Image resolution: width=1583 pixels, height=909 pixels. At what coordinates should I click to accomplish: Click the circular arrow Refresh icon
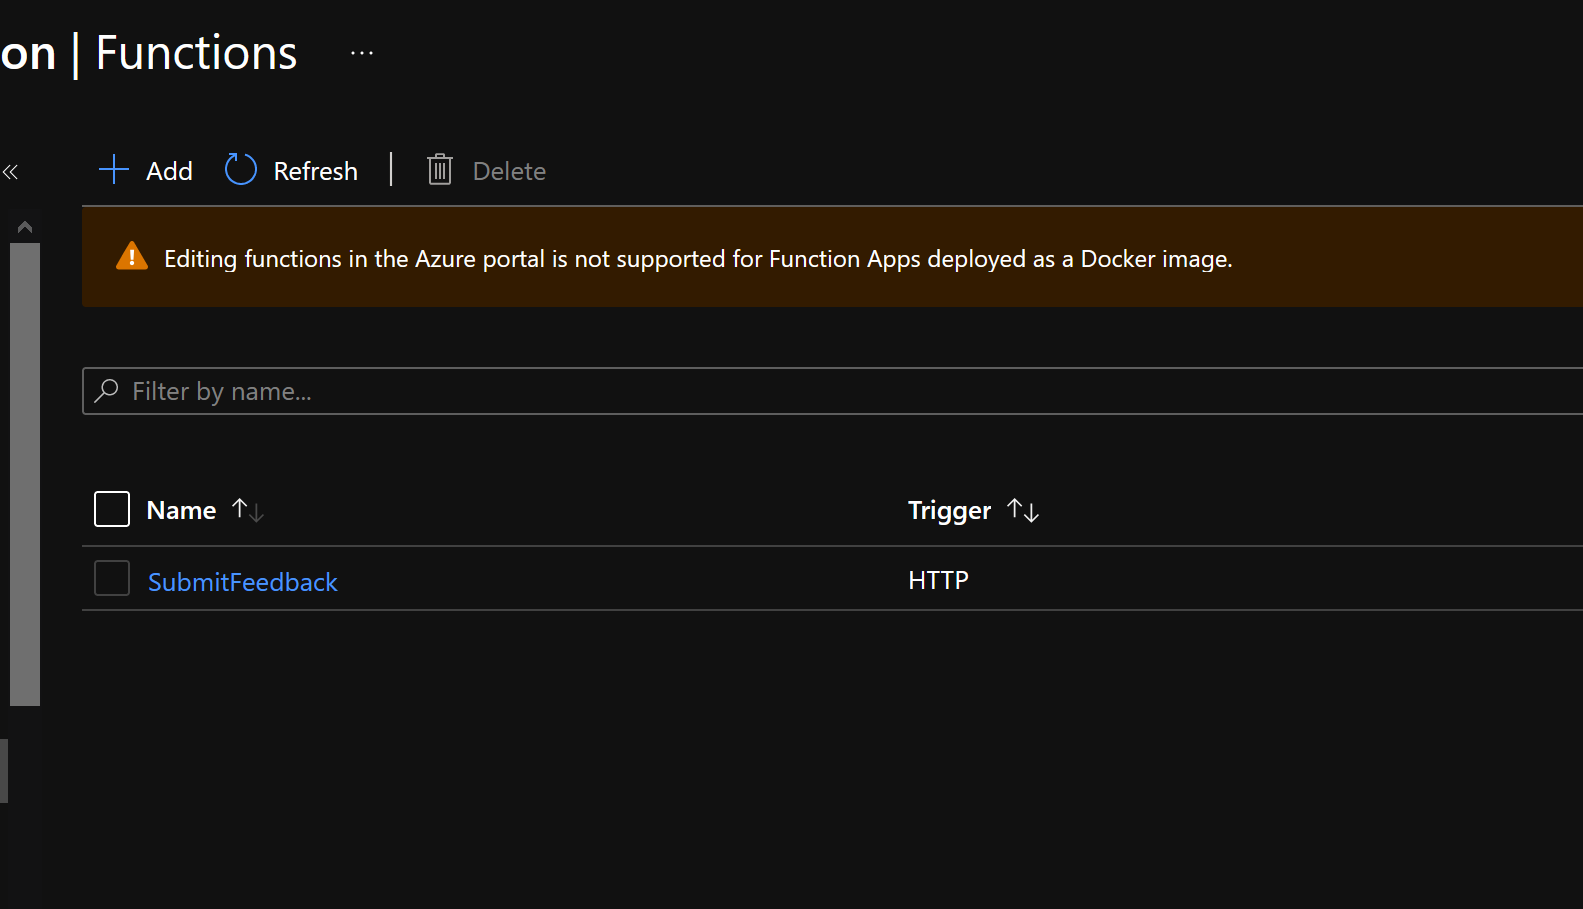coord(240,170)
